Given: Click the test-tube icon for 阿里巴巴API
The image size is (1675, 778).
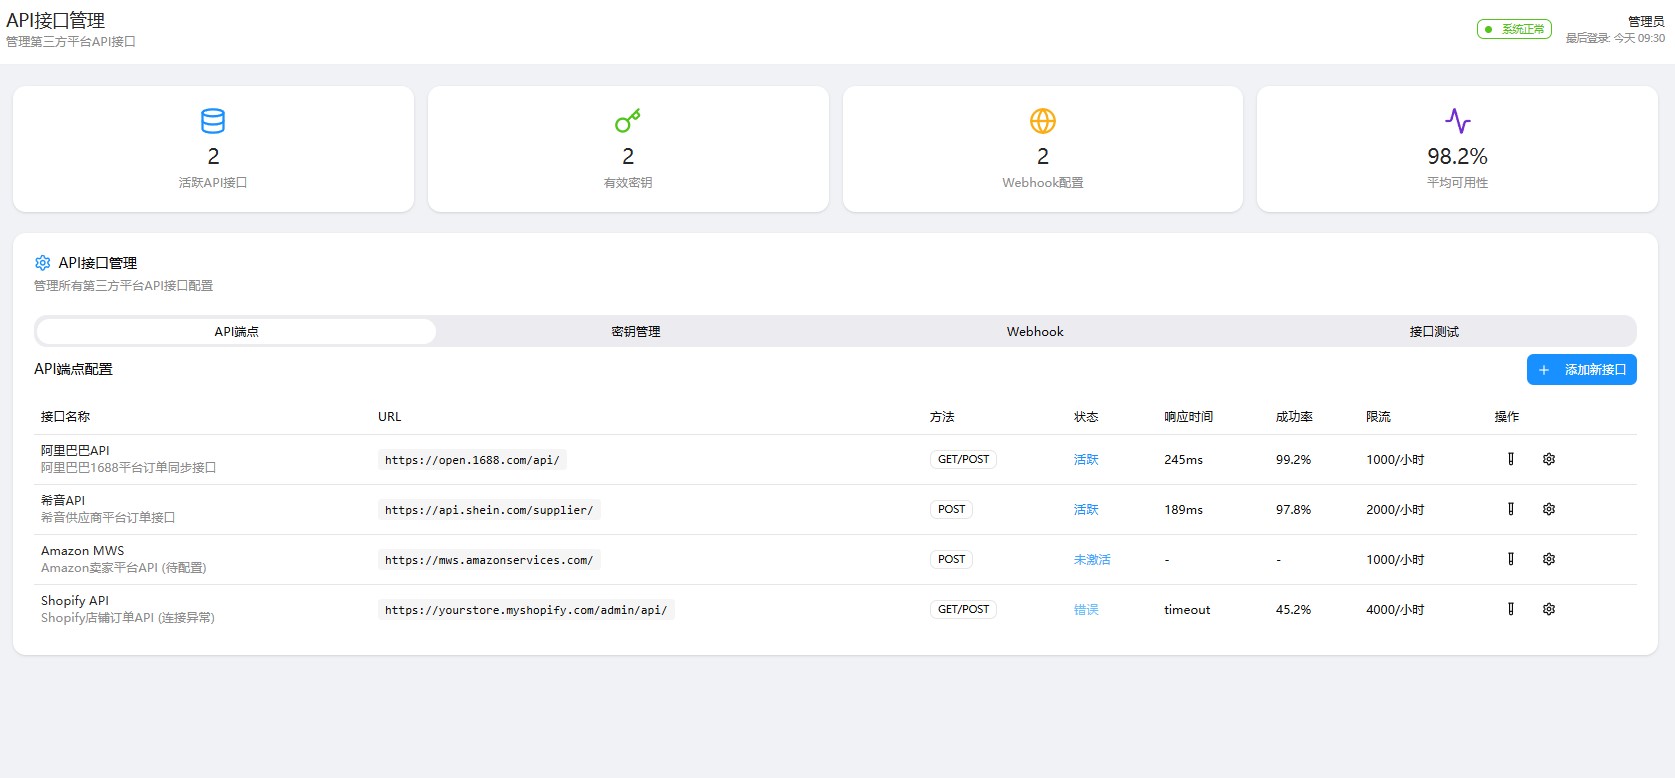Looking at the screenshot, I should [x=1510, y=459].
